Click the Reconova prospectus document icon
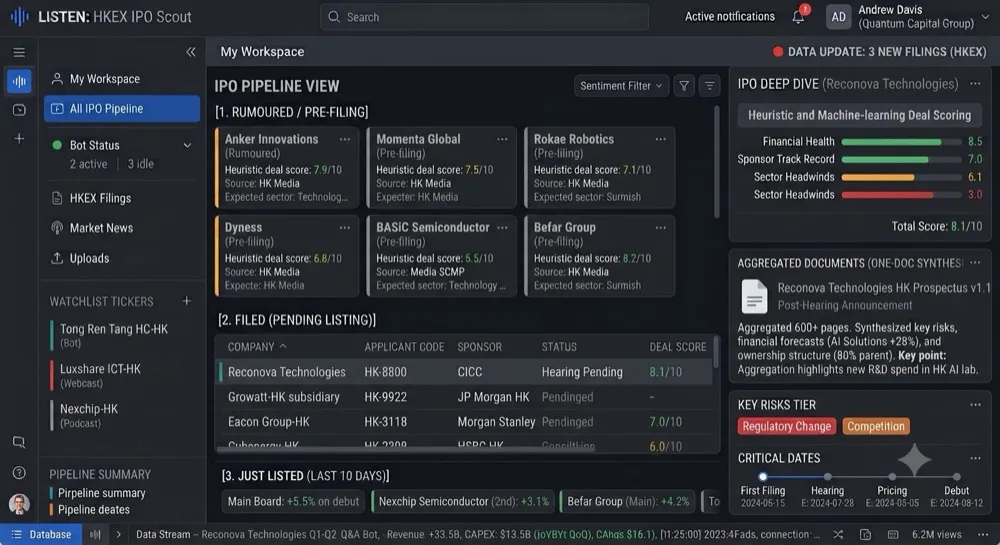1000x545 pixels. tap(754, 296)
